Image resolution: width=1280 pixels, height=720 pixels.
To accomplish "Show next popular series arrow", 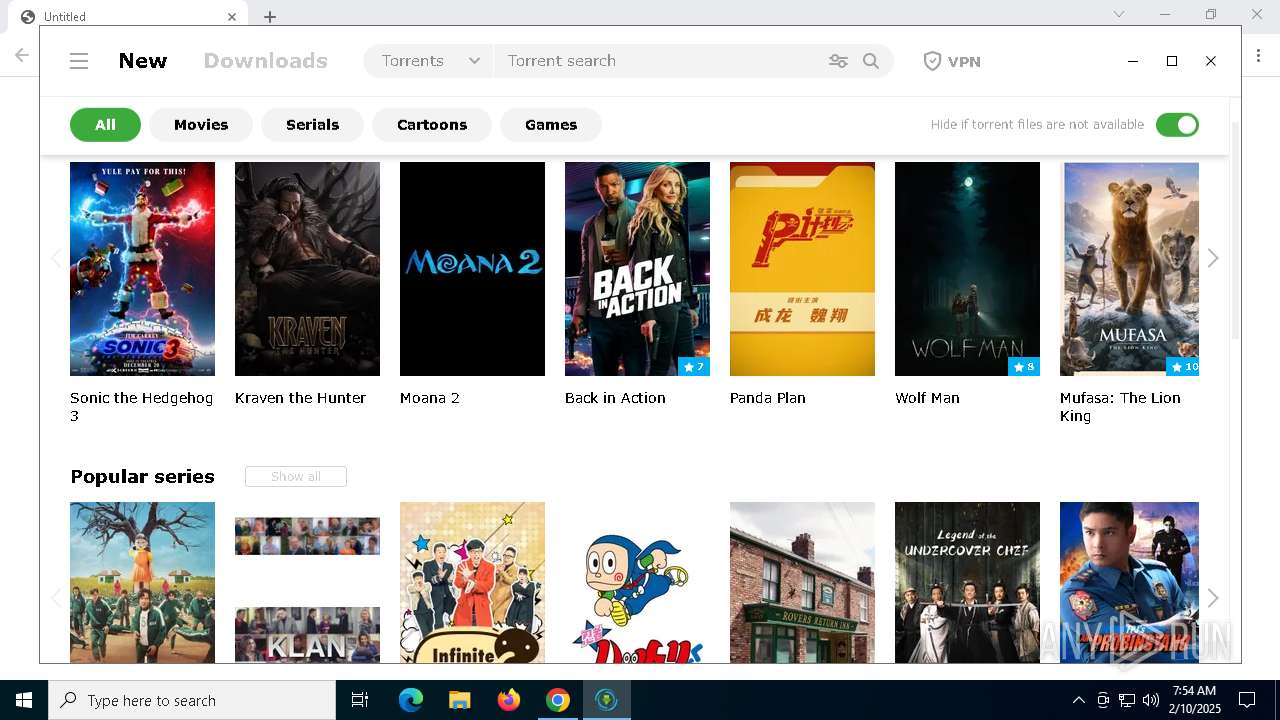I will pos(1213,598).
